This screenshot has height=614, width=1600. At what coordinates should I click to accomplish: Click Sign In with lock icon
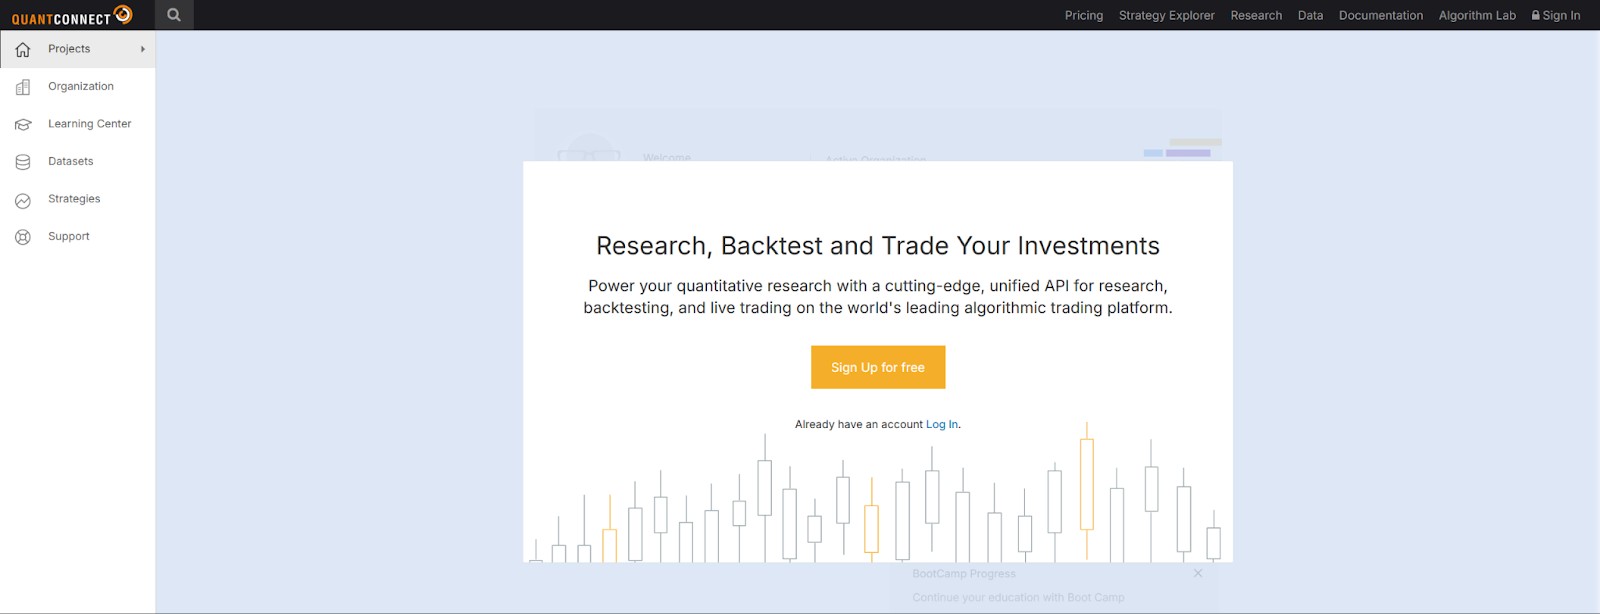click(1556, 15)
